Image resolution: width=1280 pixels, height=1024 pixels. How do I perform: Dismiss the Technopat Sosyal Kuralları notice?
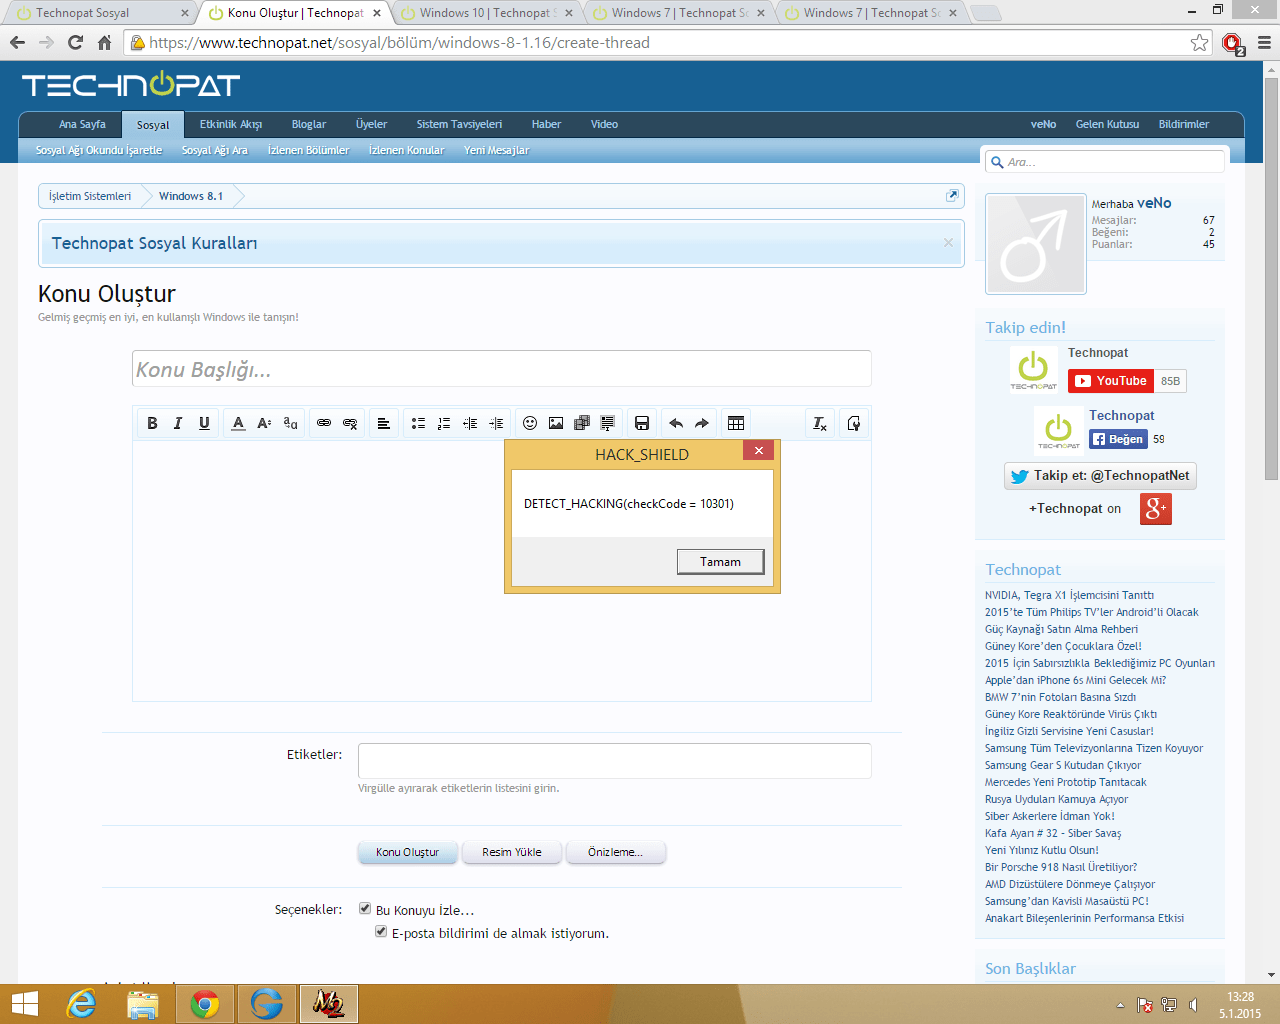coord(948,242)
